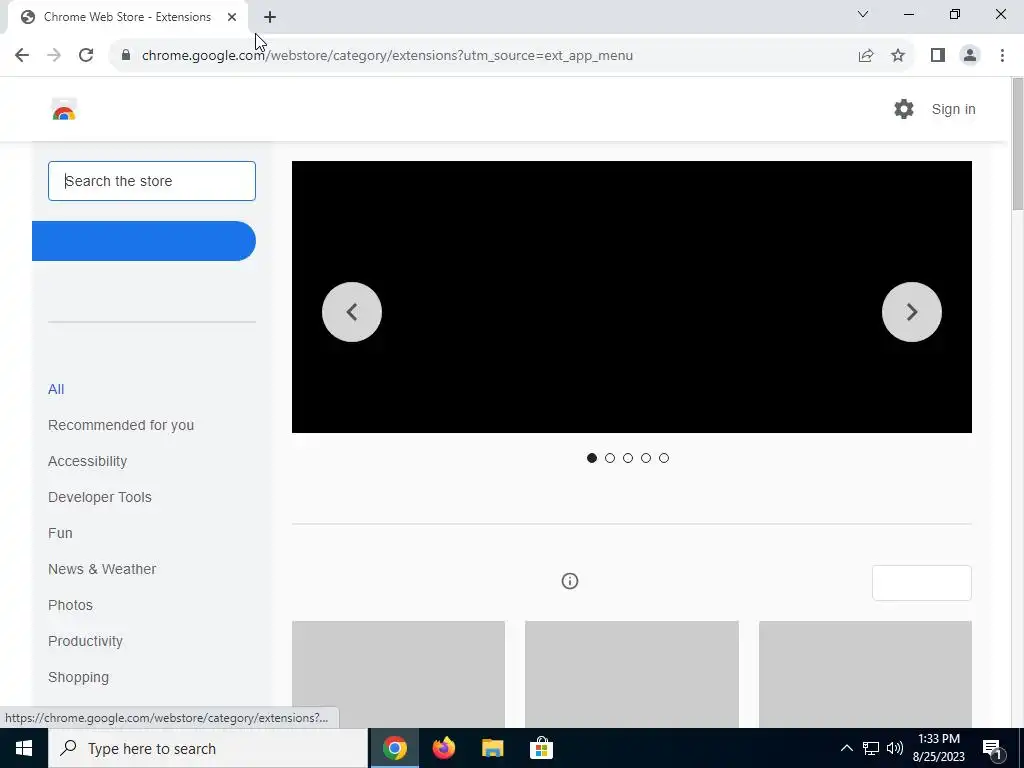Open the Chrome profile avatar

point(970,56)
